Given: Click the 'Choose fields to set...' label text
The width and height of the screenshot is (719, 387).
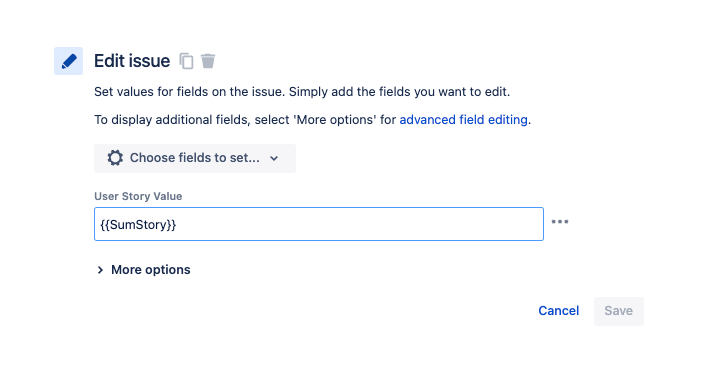Looking at the screenshot, I should tap(194, 158).
